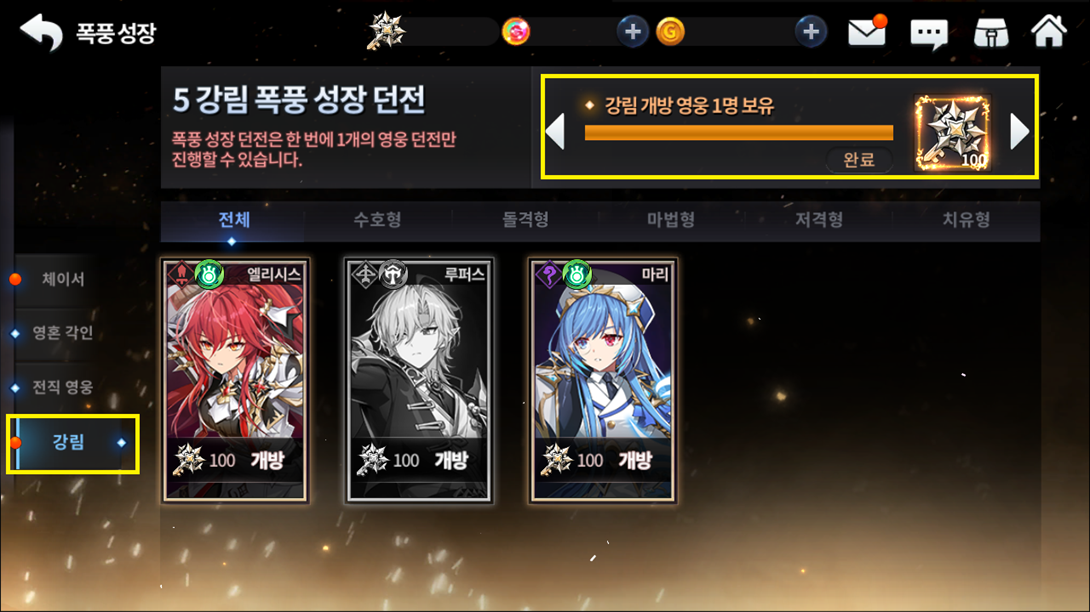Select the 치유형 tab
1090x612 pixels.
coord(966,220)
